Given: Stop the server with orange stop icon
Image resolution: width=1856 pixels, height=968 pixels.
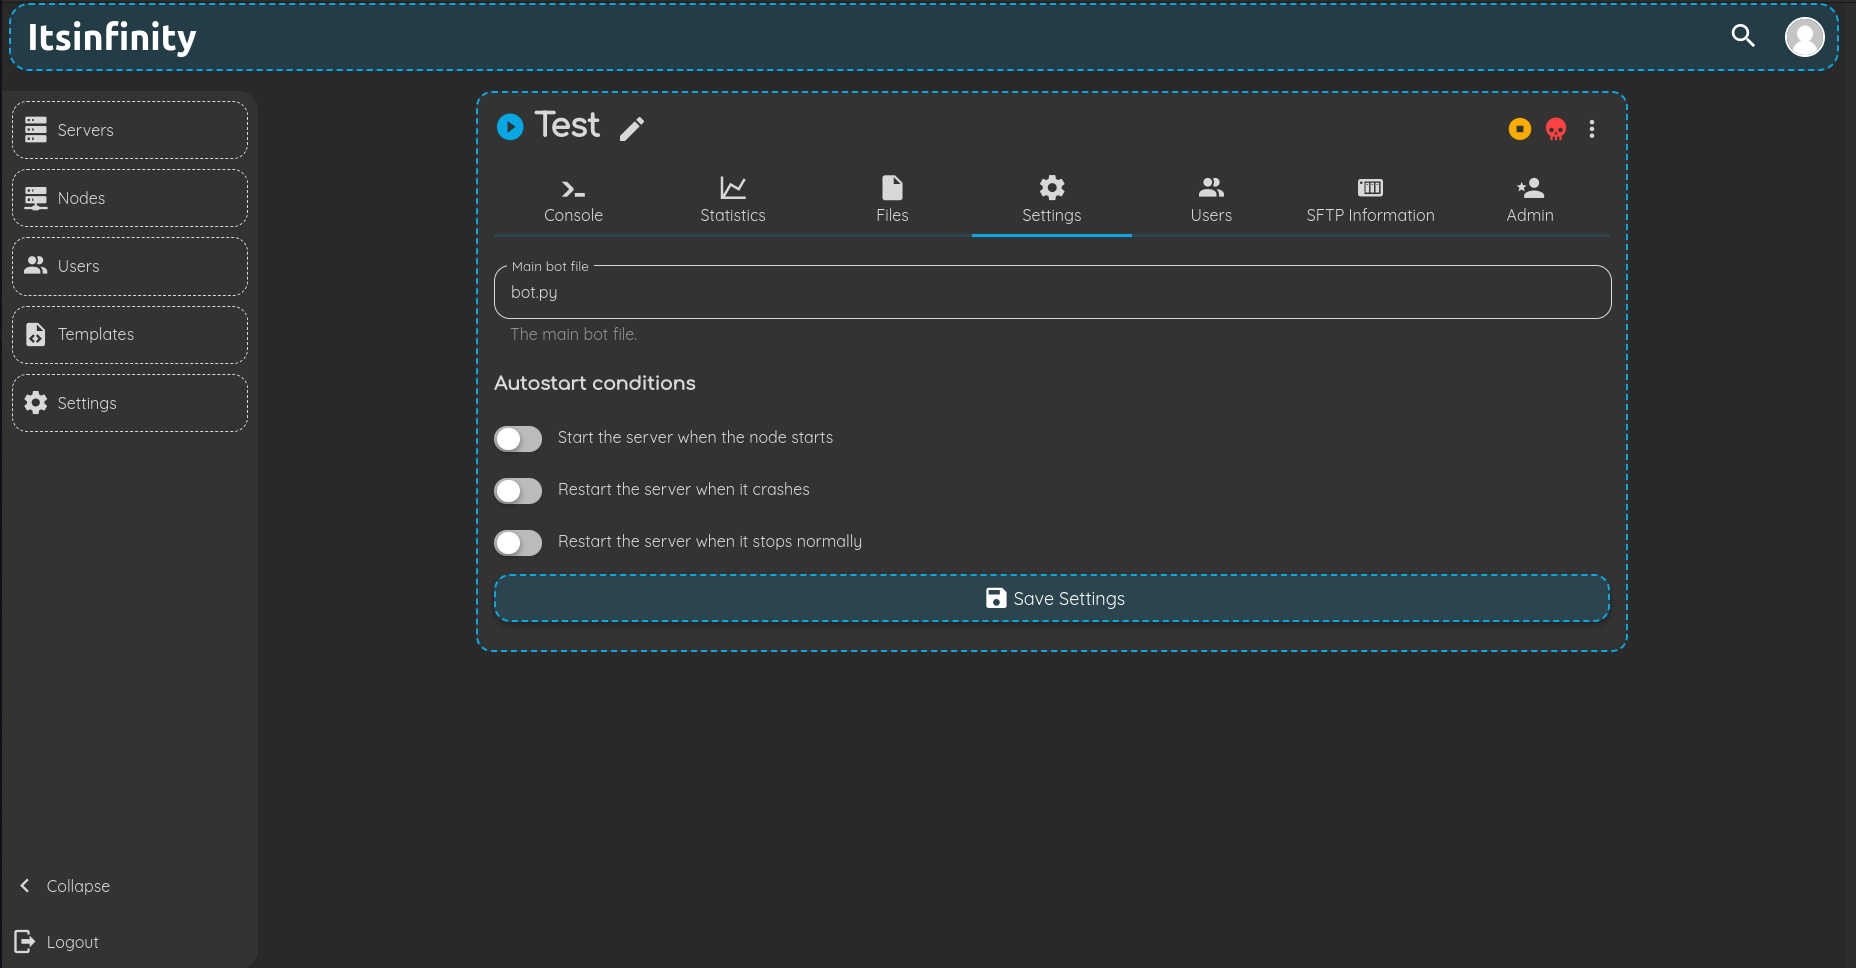Looking at the screenshot, I should 1520,129.
